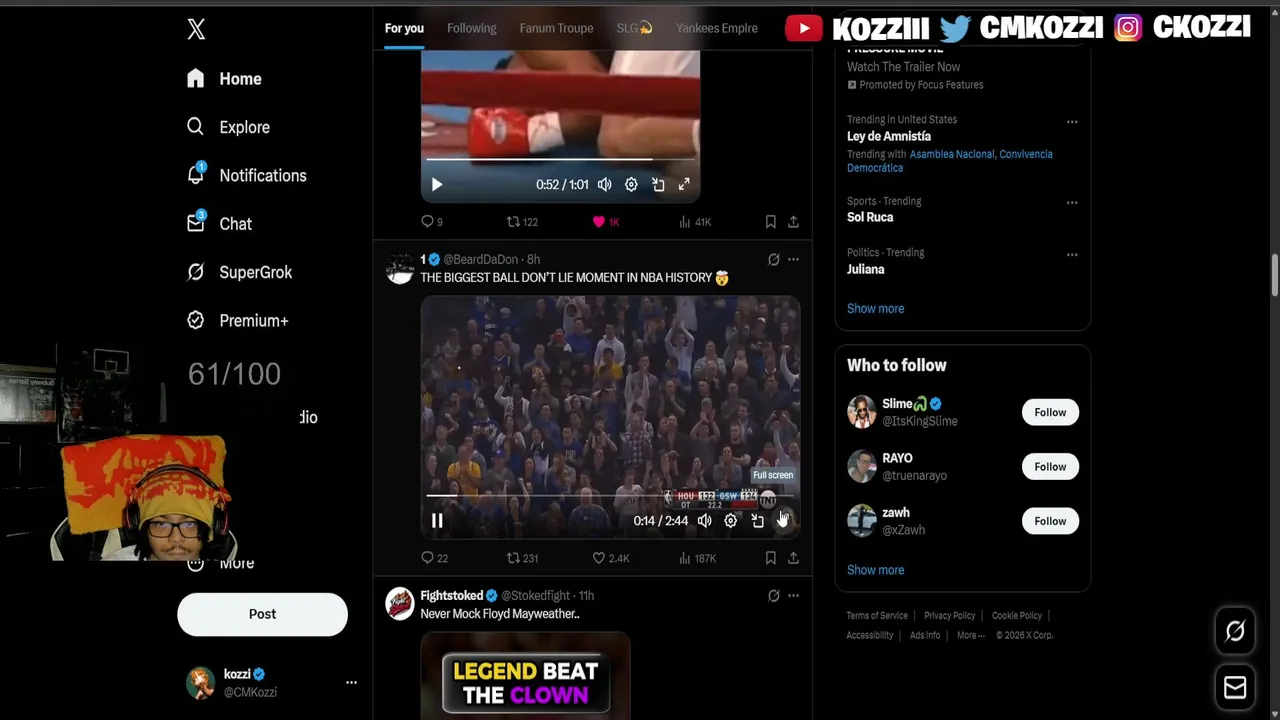Like the BeardDaDon post with 2.4K likes
The height and width of the screenshot is (720, 1280).
click(610, 558)
